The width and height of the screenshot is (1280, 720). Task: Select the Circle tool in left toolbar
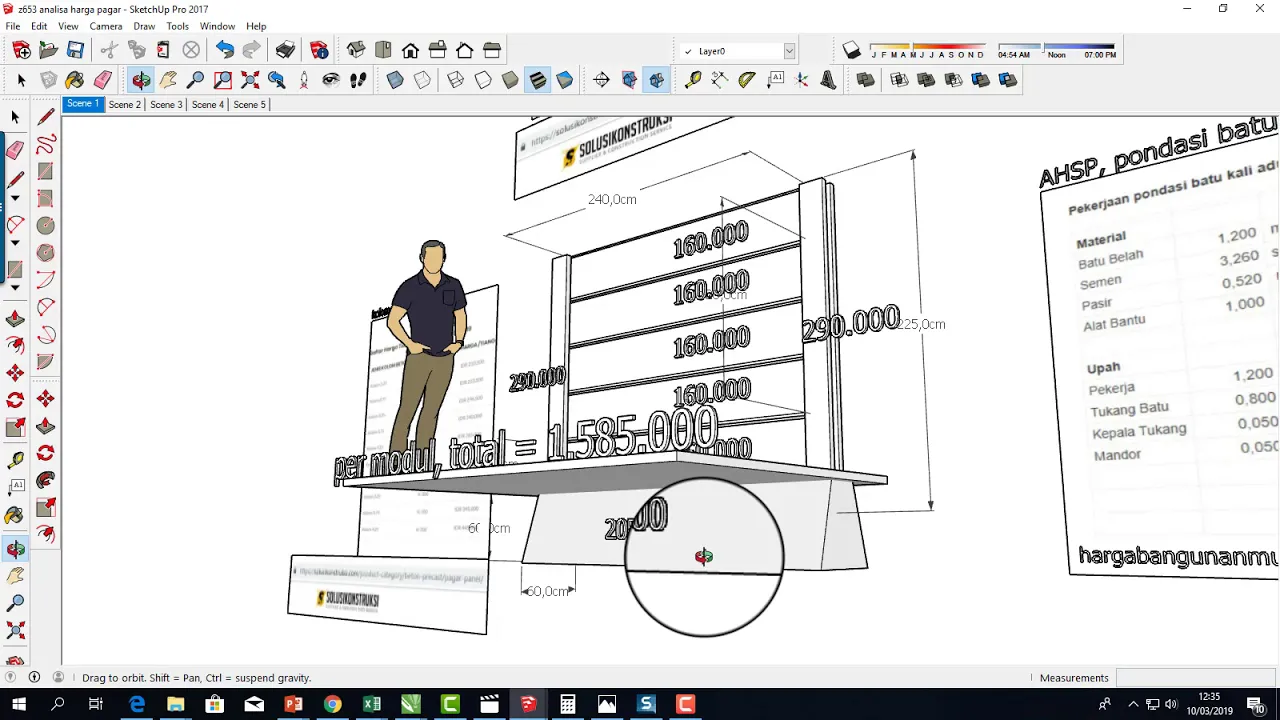[46, 225]
